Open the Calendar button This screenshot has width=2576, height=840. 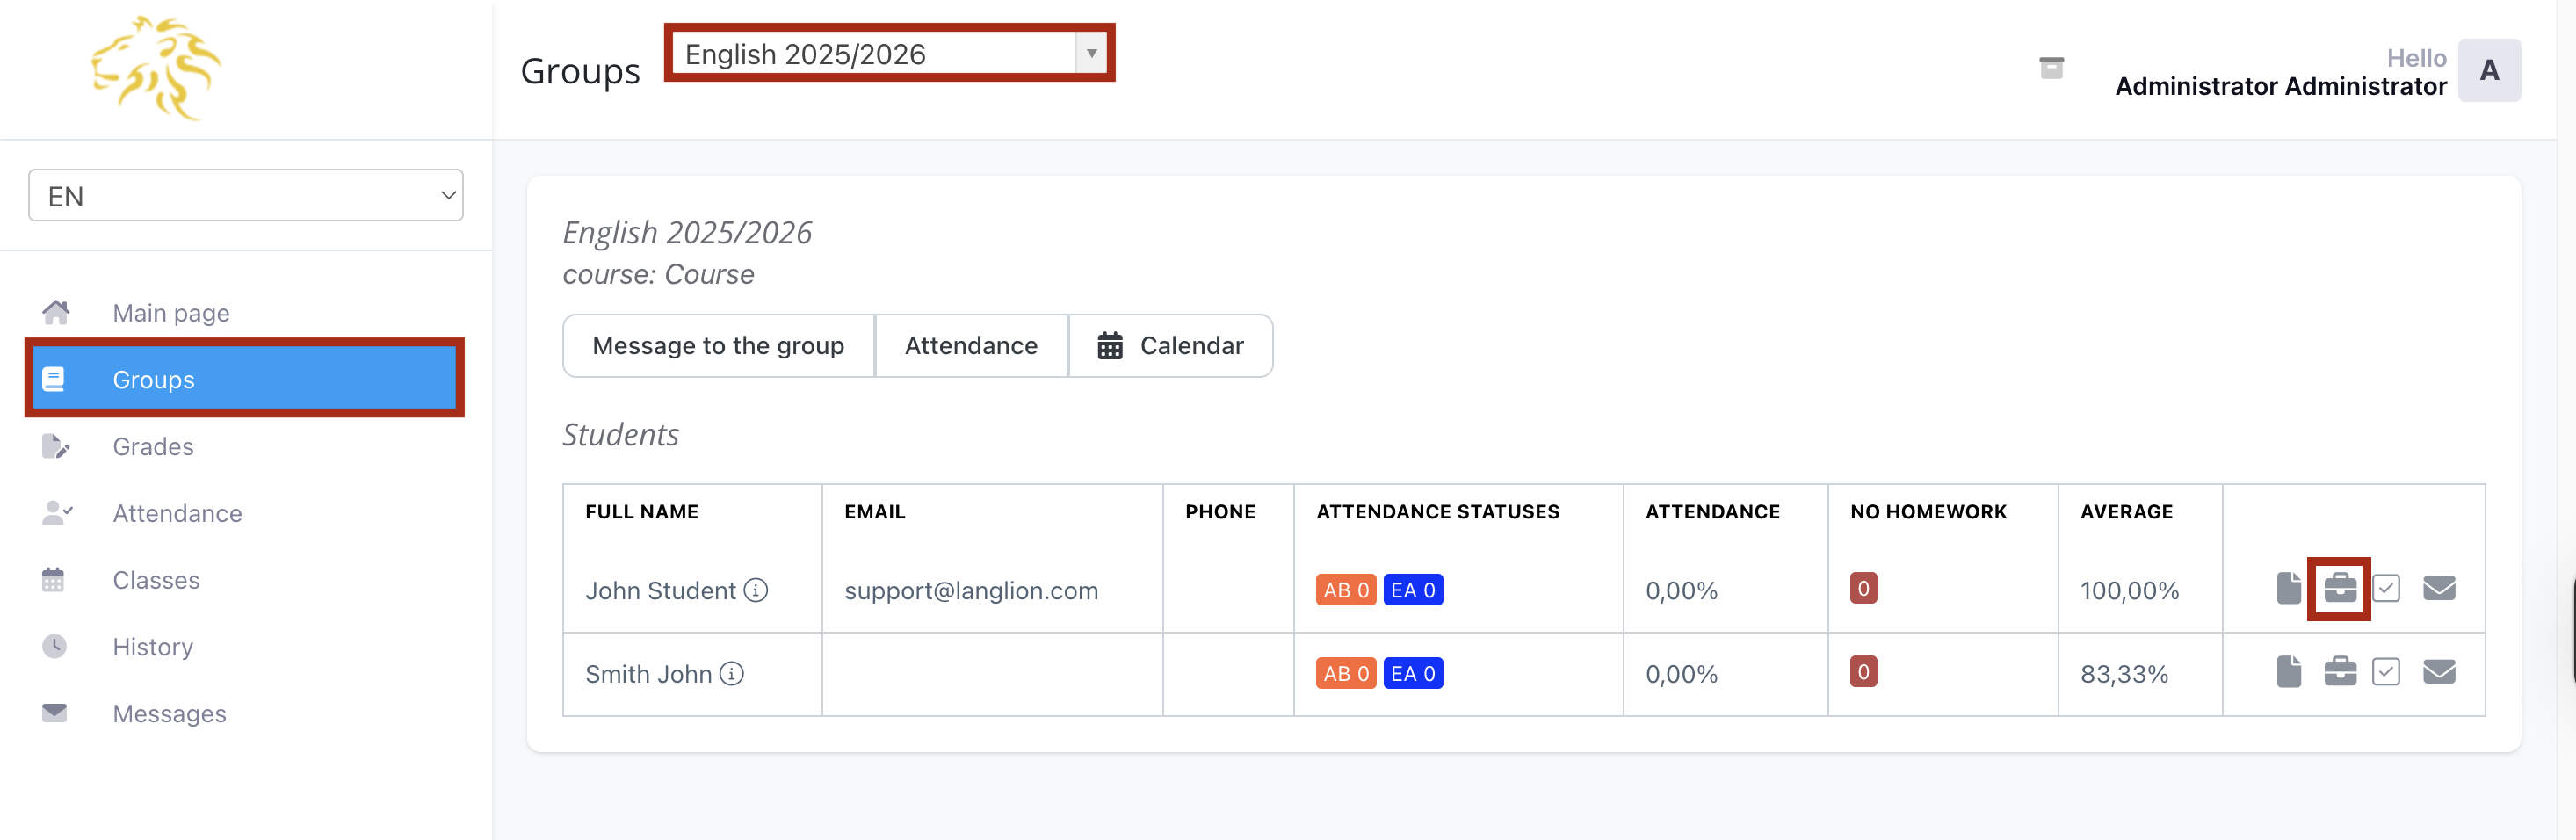[1170, 346]
